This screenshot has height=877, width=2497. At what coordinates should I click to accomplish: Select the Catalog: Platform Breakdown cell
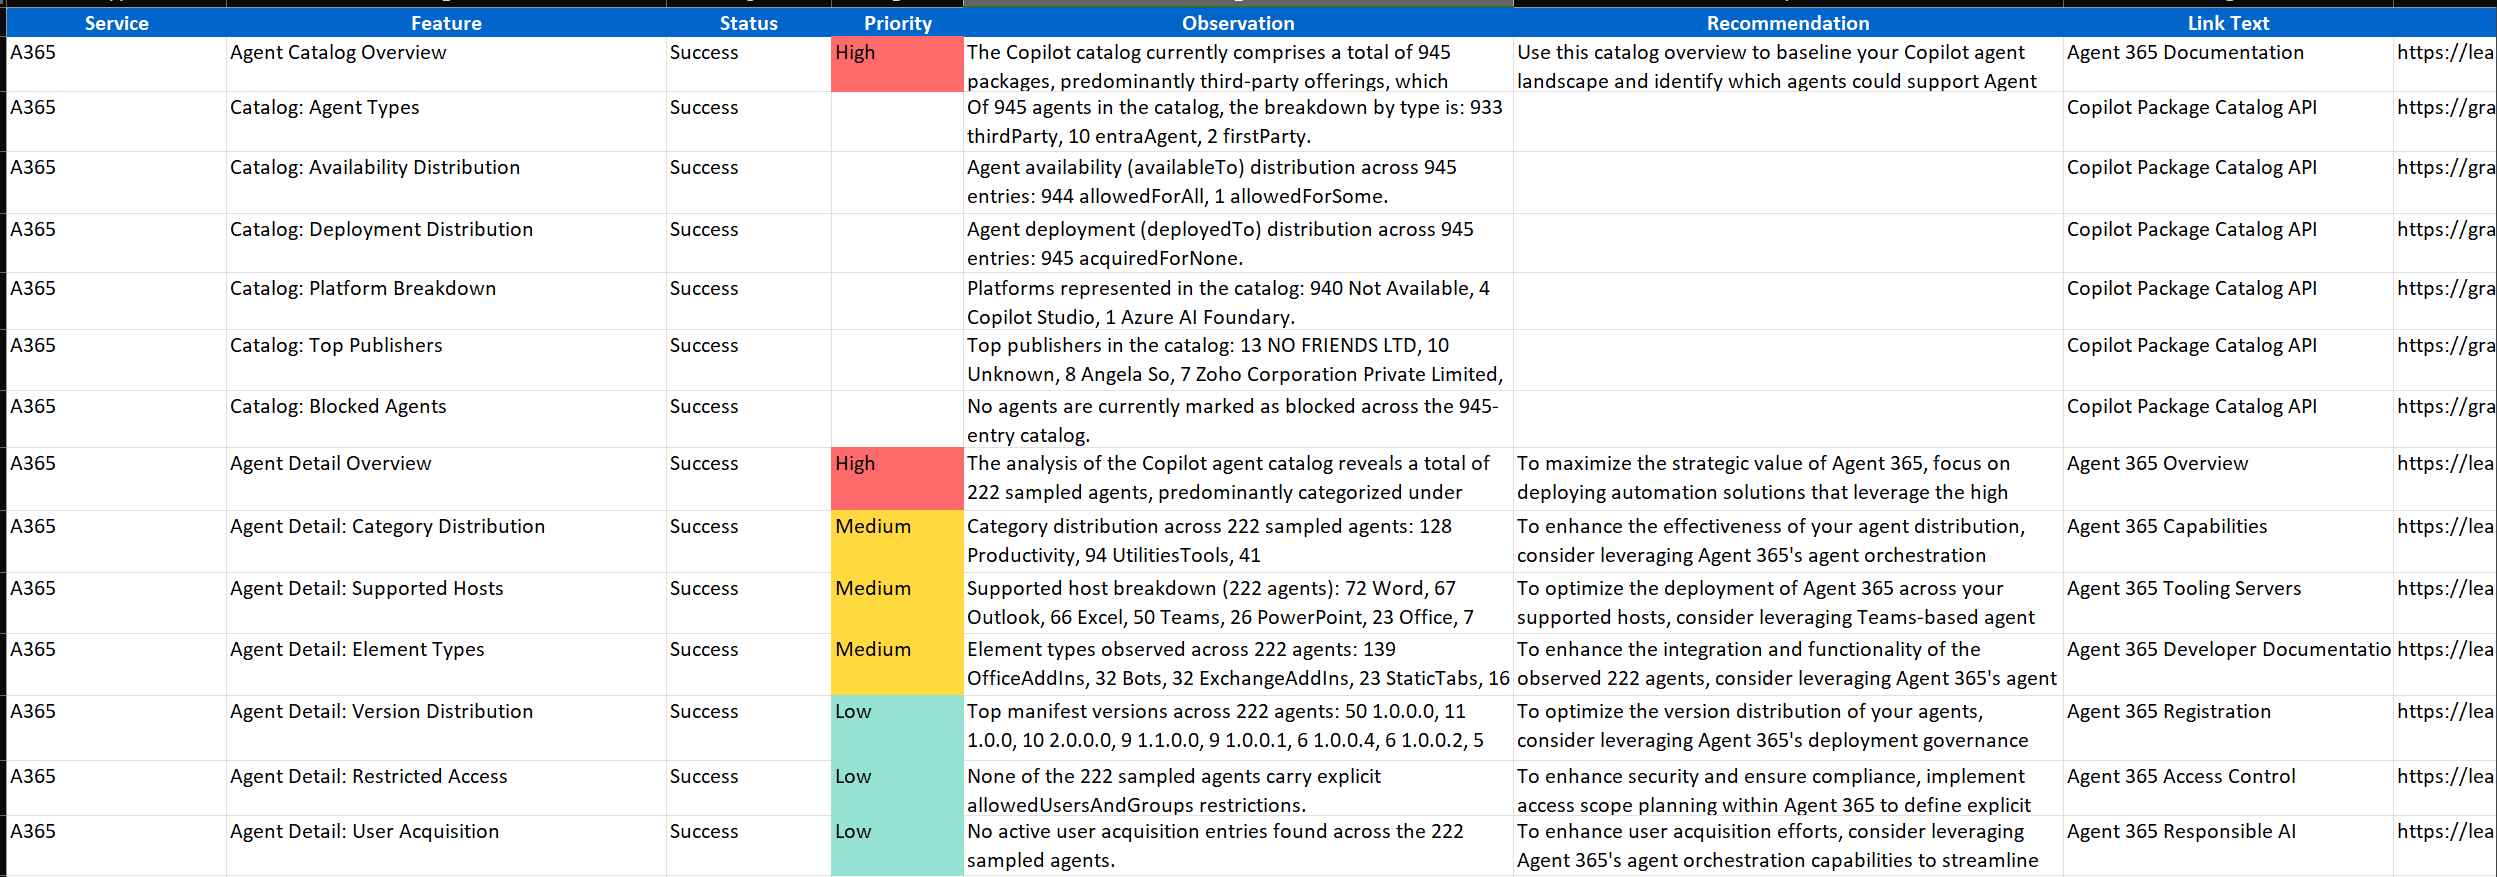click(x=446, y=301)
